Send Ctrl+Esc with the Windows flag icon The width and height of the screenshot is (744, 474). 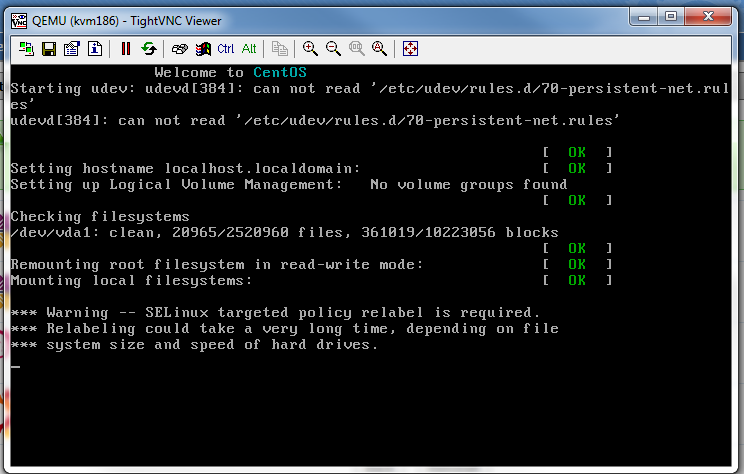point(203,48)
